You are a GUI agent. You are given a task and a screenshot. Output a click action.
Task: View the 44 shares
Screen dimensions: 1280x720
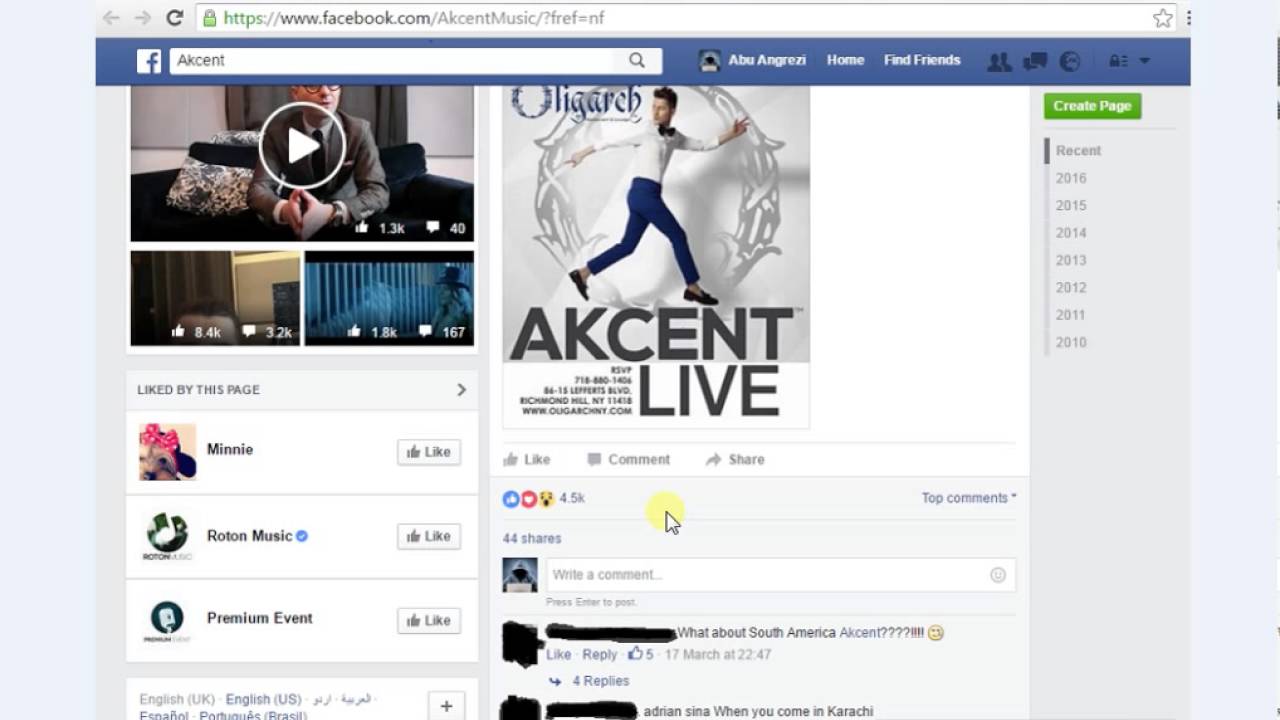pyautogui.click(x=532, y=538)
